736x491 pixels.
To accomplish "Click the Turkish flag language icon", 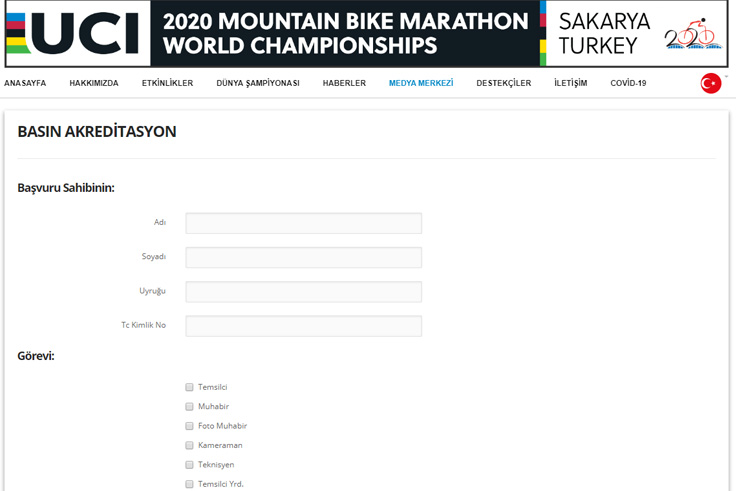I will (711, 84).
